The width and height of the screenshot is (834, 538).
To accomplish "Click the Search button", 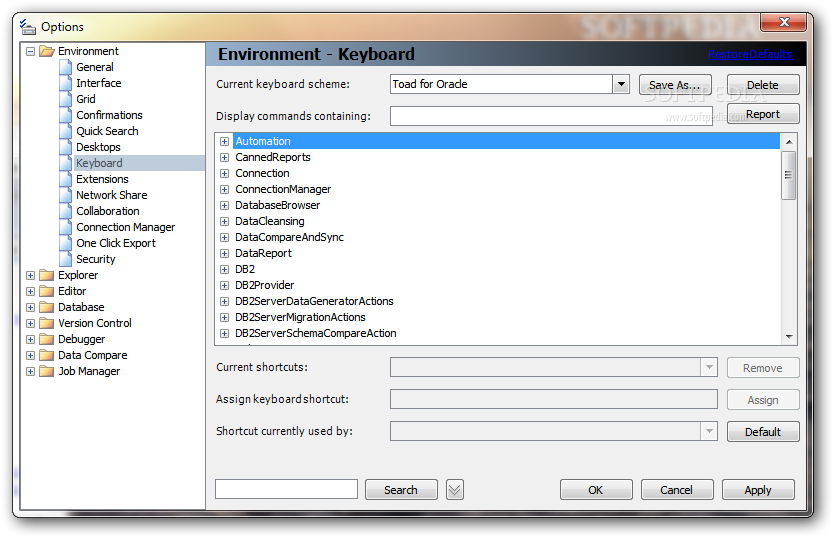I will coord(401,490).
